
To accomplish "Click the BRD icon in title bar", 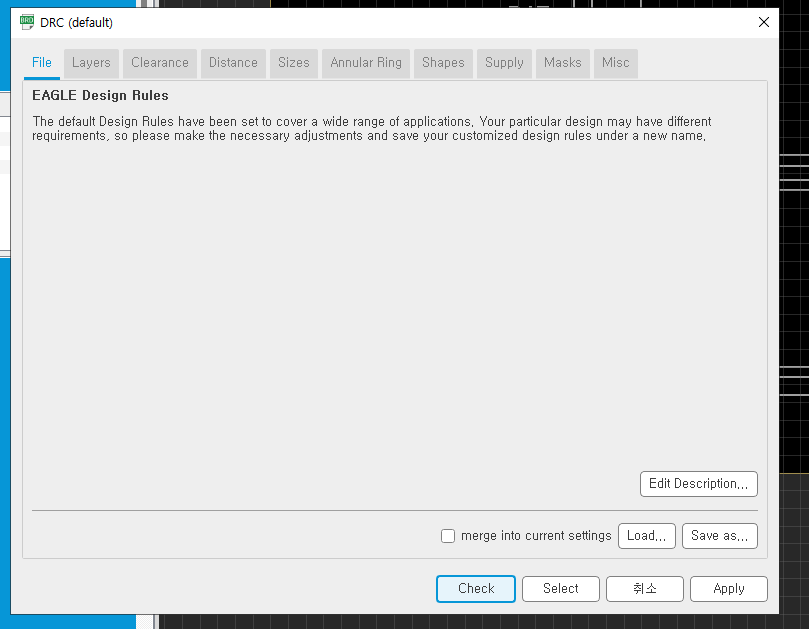I will coord(27,22).
